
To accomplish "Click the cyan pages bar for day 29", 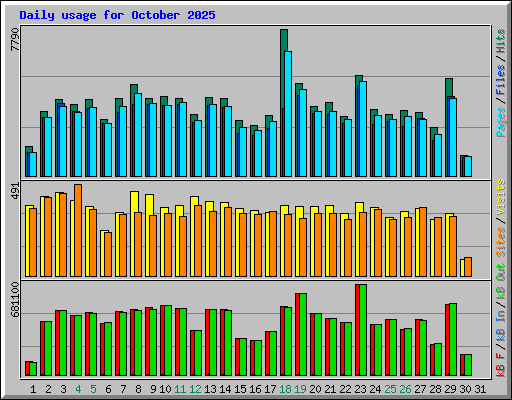I will (x=453, y=137).
